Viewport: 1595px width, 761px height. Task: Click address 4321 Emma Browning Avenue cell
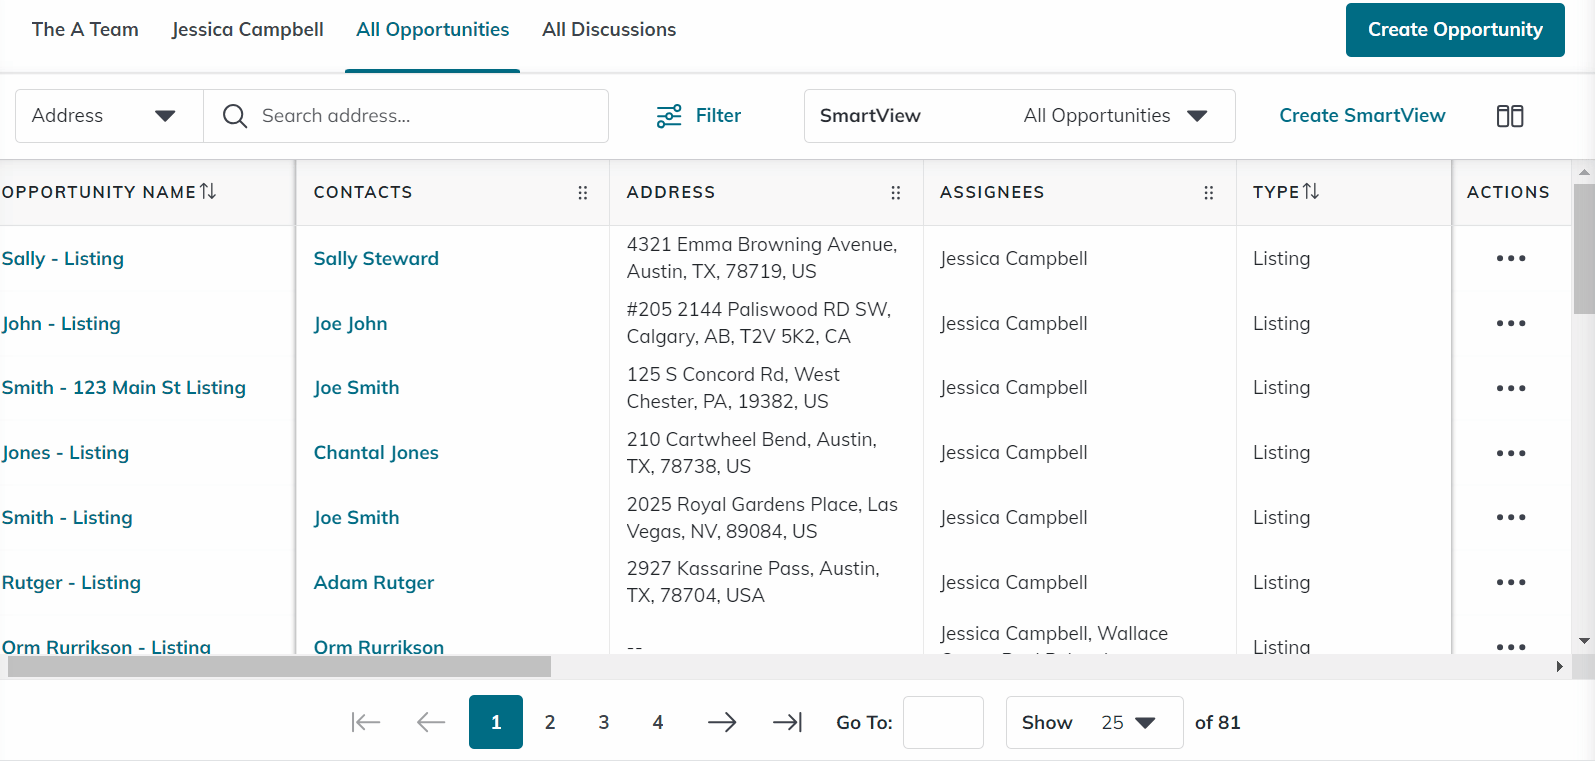[x=762, y=258]
